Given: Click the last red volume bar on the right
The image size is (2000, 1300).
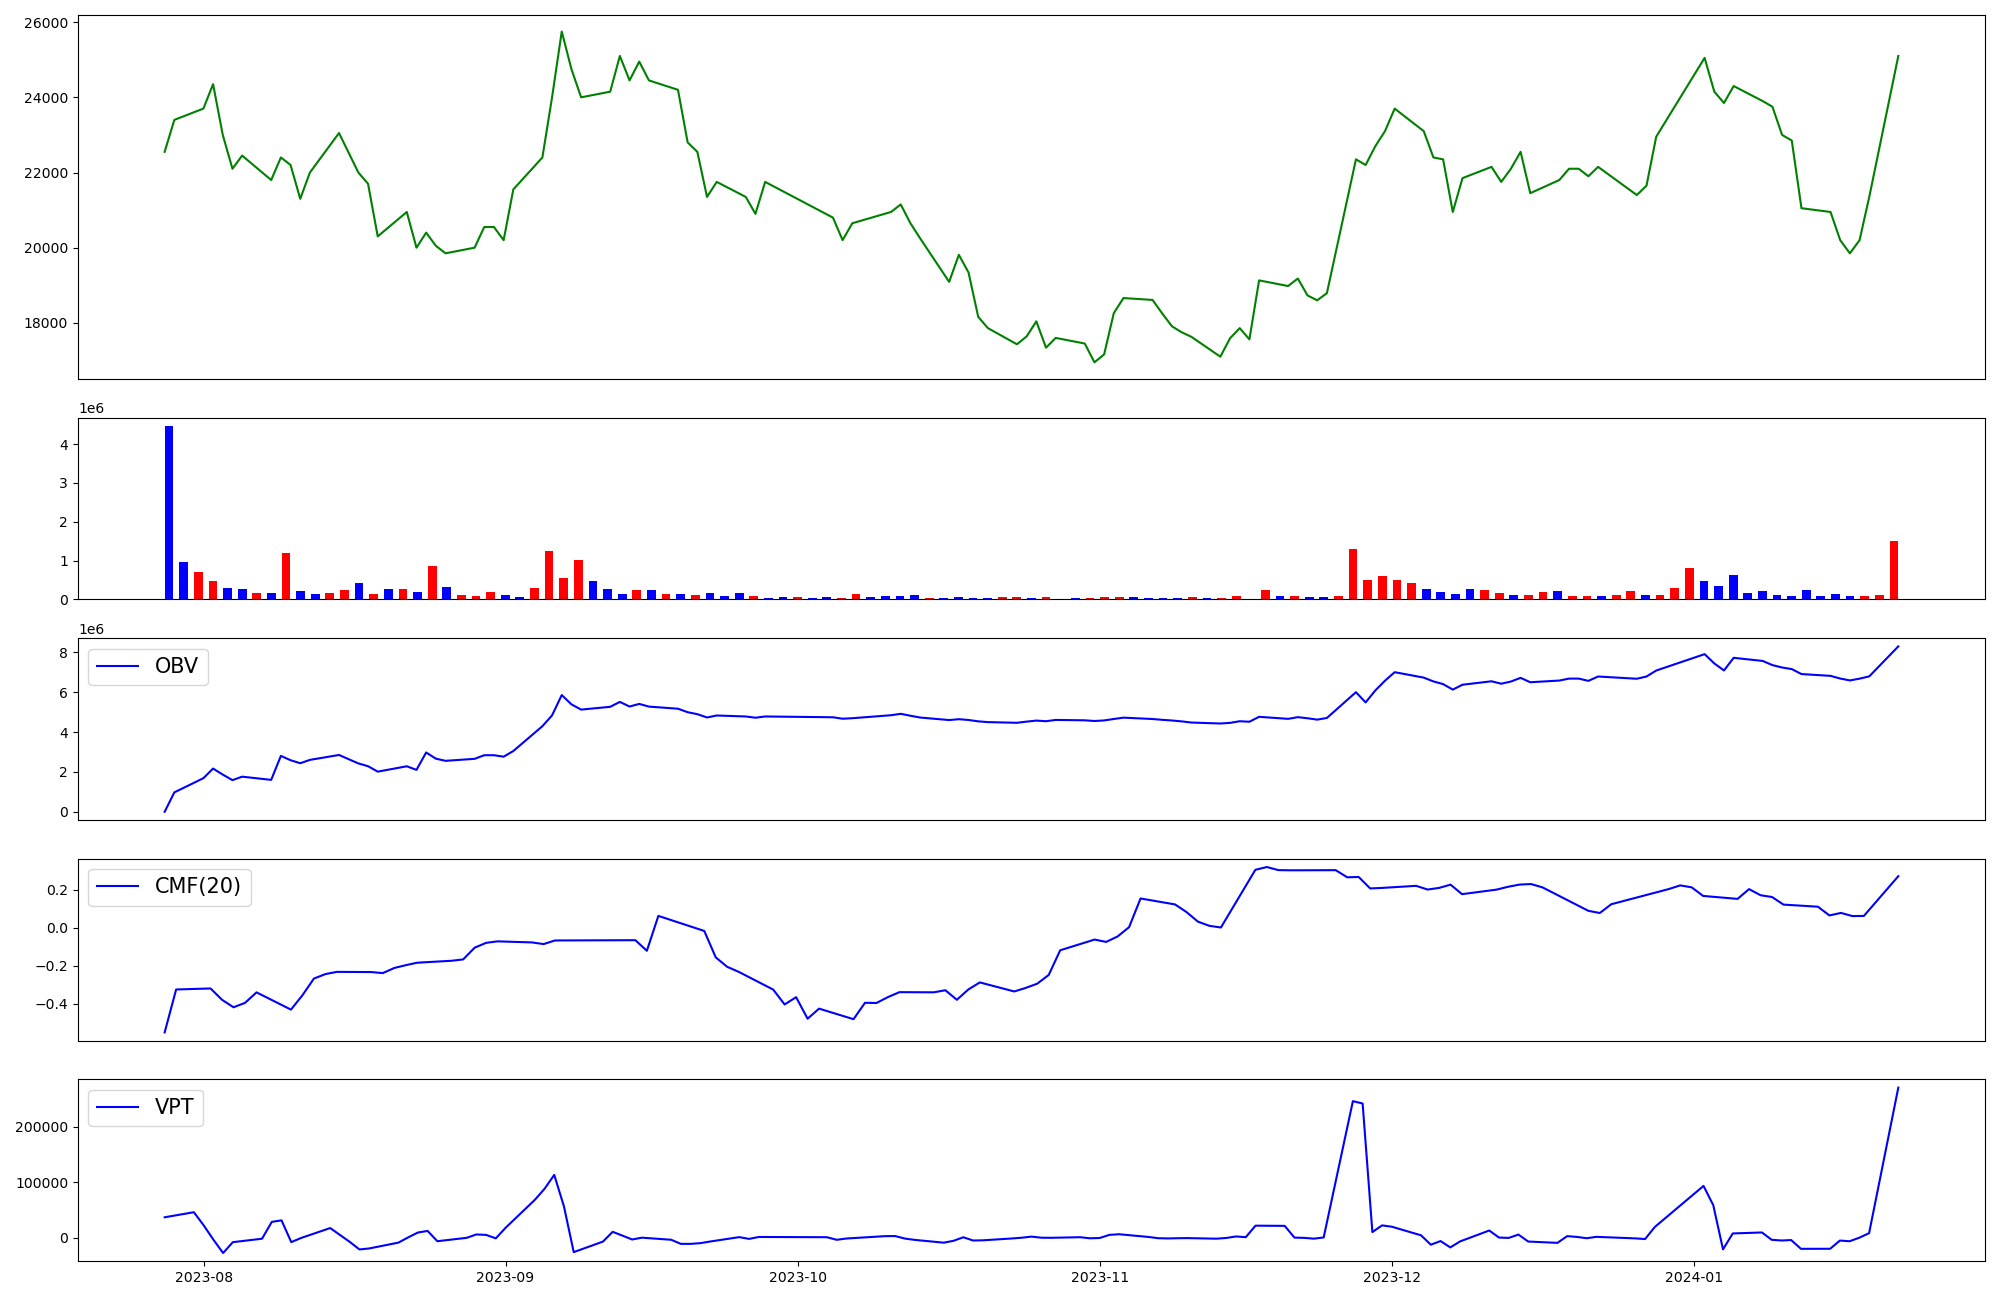Looking at the screenshot, I should coord(1894,570).
